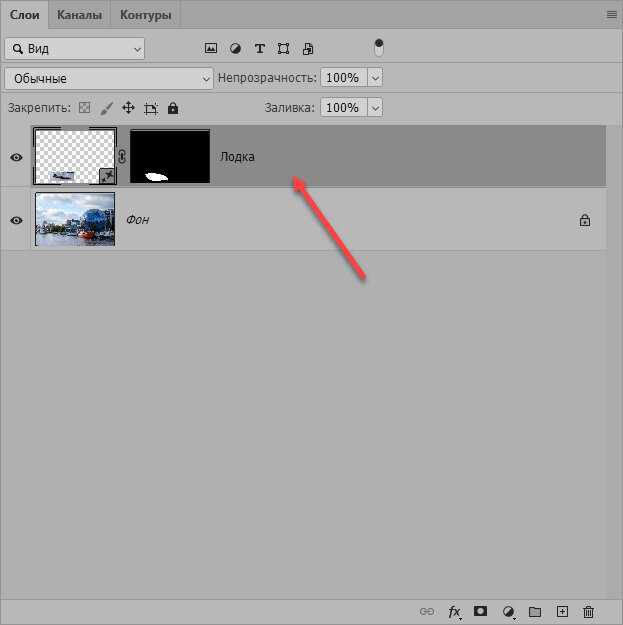Click the Фон layer name
This screenshot has height=625, width=623.
tap(138, 220)
